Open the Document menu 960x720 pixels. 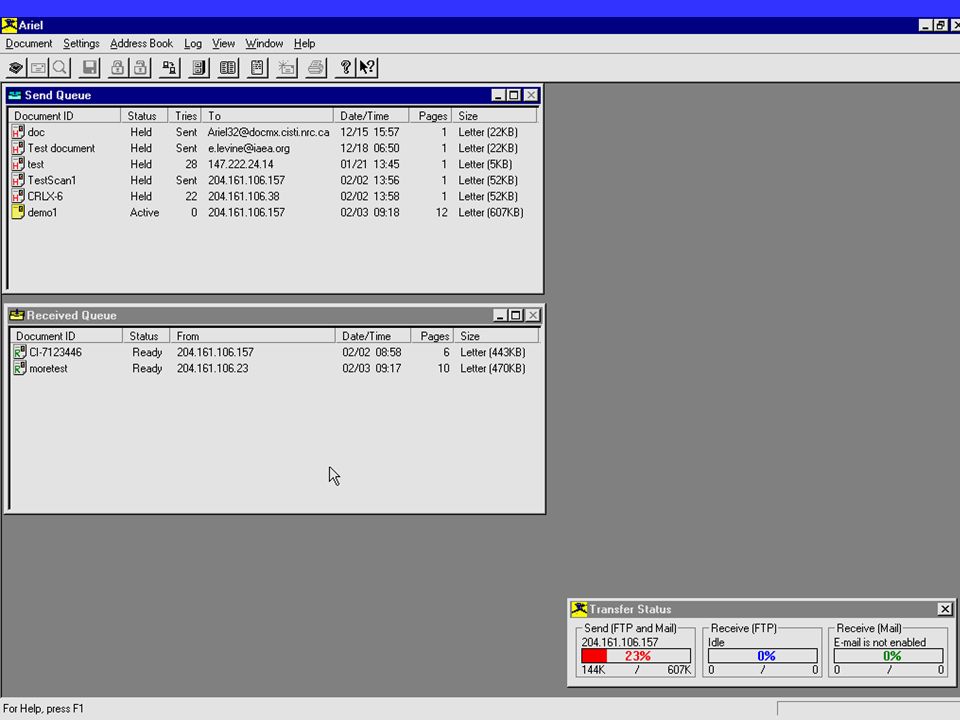click(29, 43)
